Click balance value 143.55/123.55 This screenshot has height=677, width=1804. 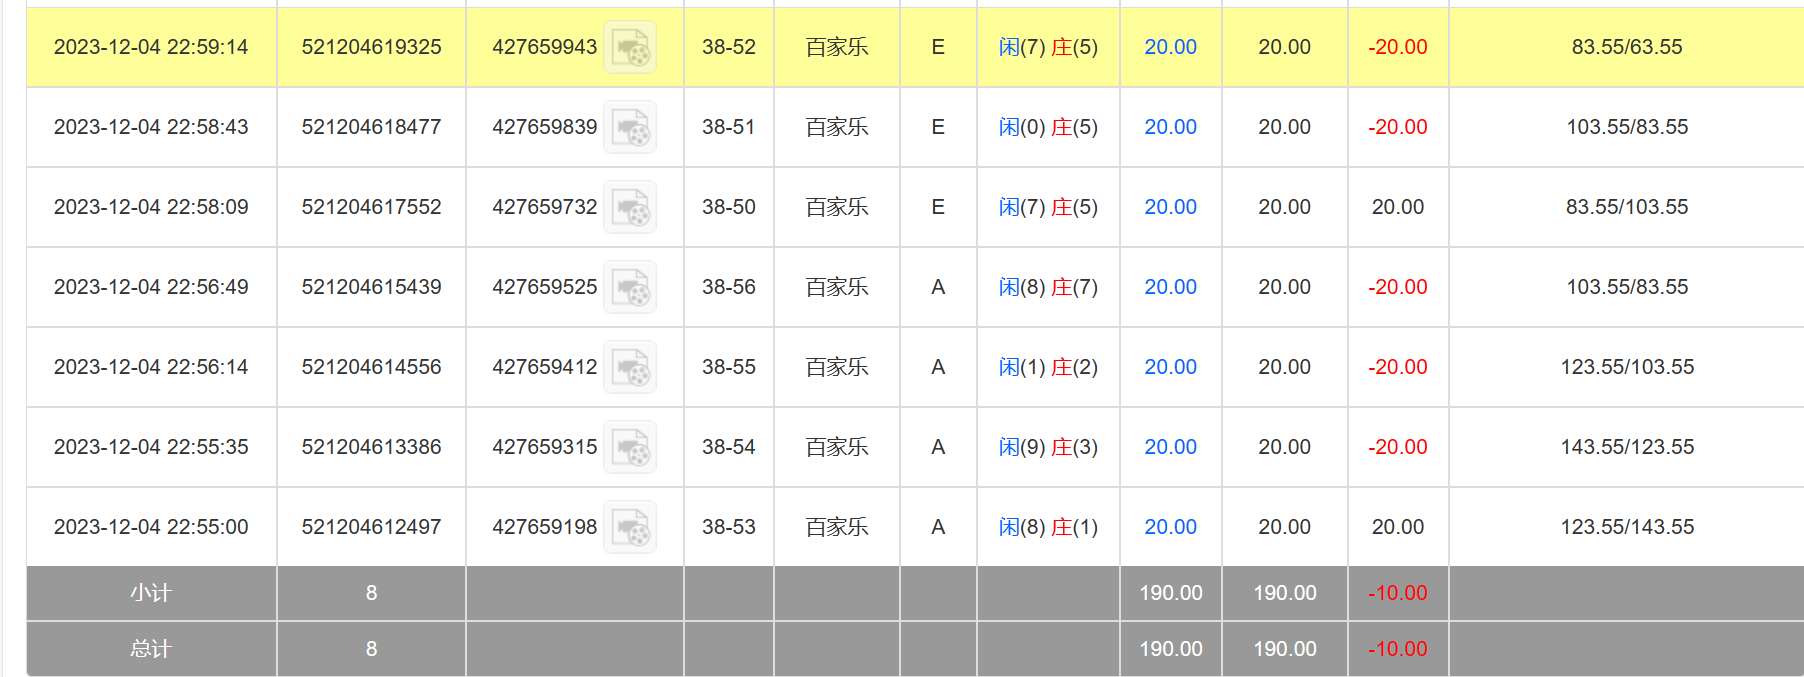(x=1626, y=447)
